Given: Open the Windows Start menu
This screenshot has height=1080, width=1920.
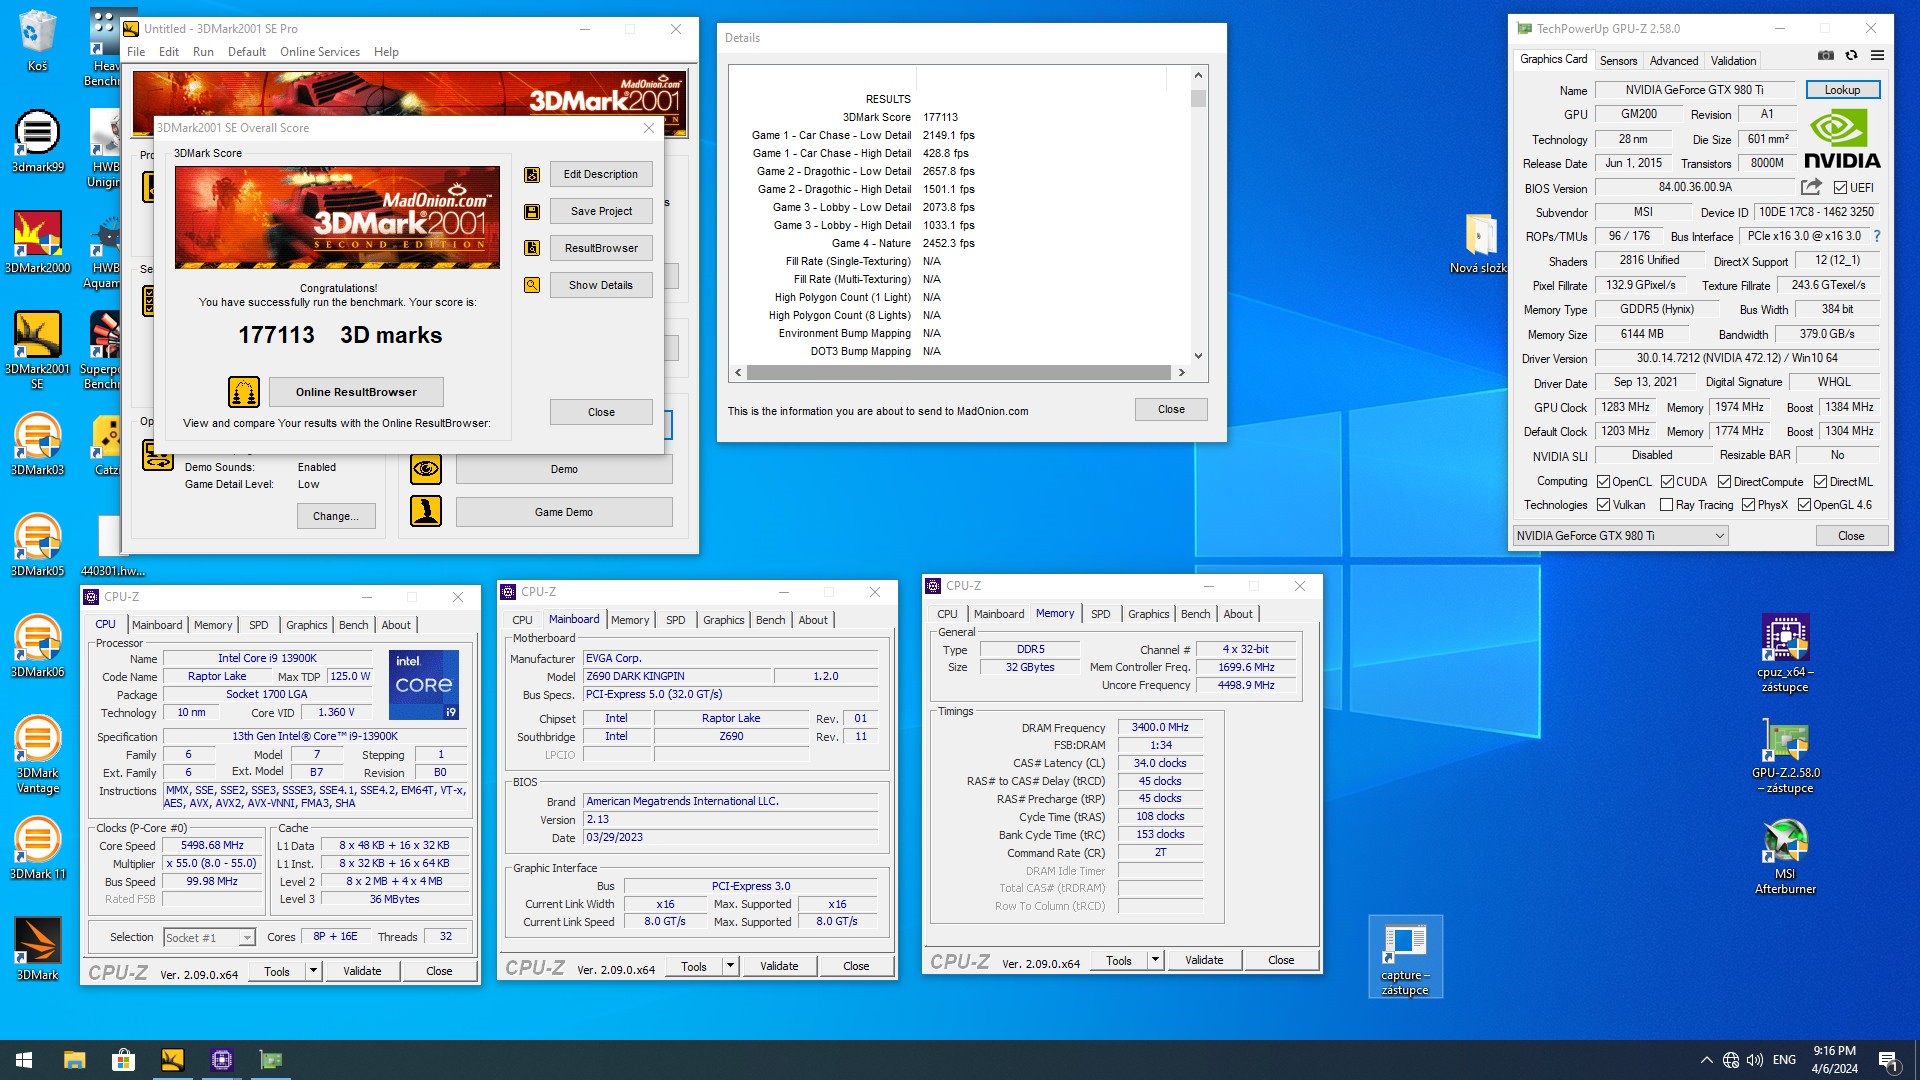Looking at the screenshot, I should [24, 1060].
